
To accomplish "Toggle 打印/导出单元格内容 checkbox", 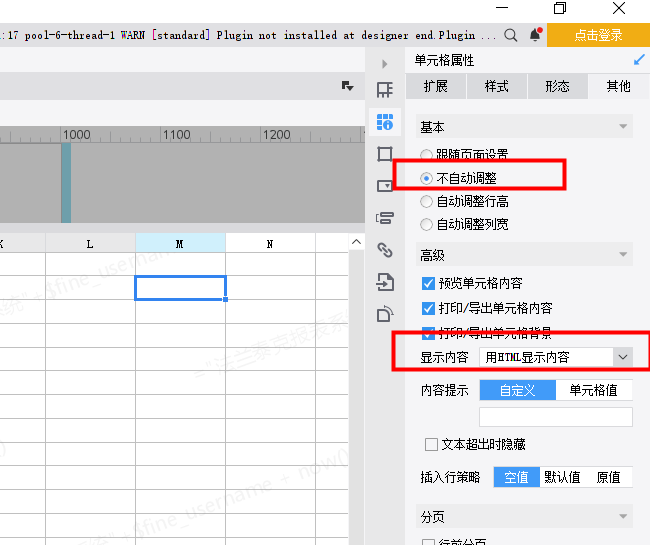I will 428,308.
